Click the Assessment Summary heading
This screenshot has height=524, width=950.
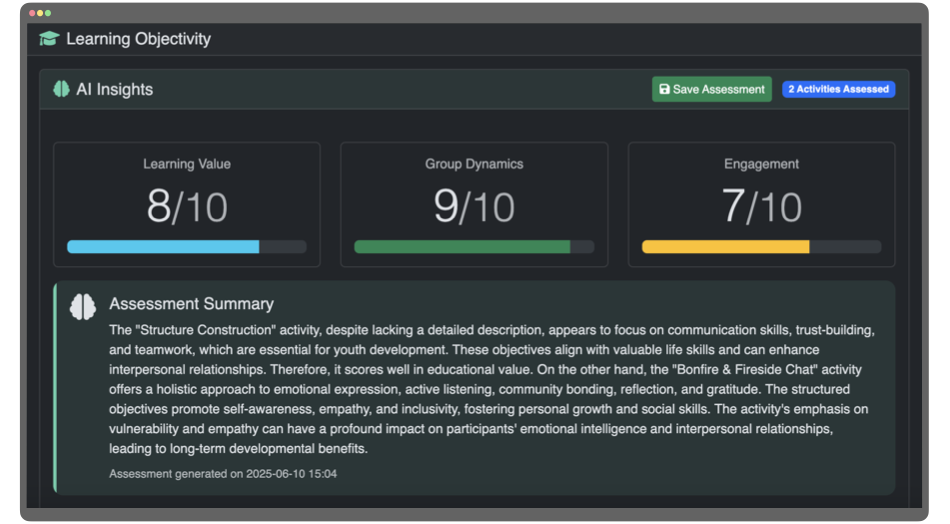tap(191, 303)
